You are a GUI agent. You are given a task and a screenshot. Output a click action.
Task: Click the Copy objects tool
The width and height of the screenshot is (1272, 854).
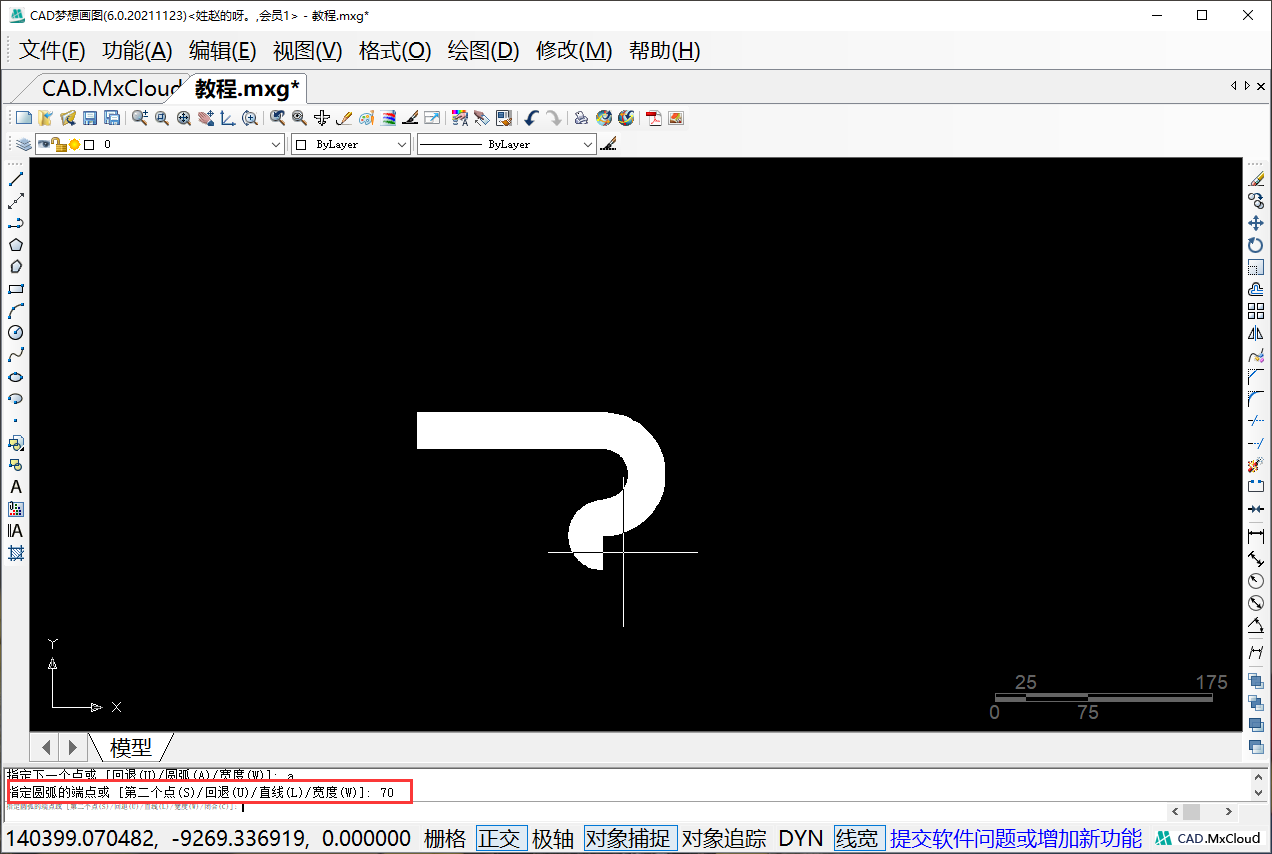point(1256,201)
